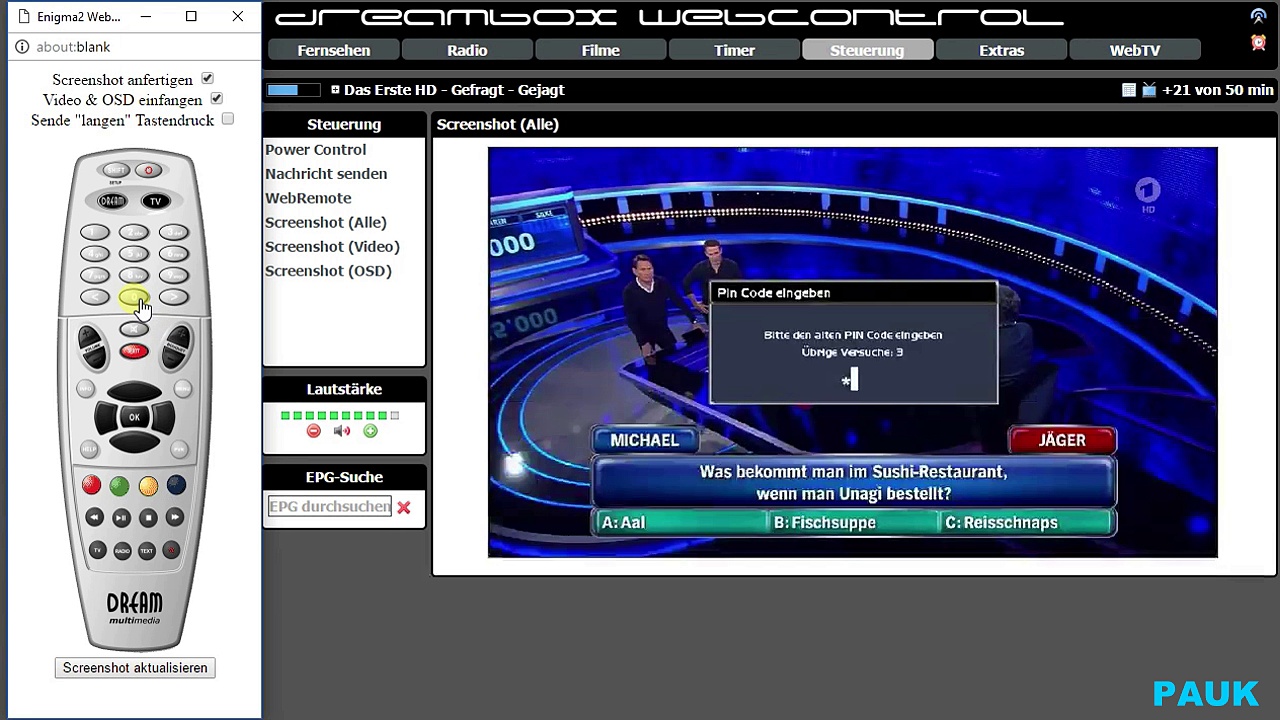Click the volume mute speaker icon
Image resolution: width=1280 pixels, height=720 pixels.
pos(342,431)
